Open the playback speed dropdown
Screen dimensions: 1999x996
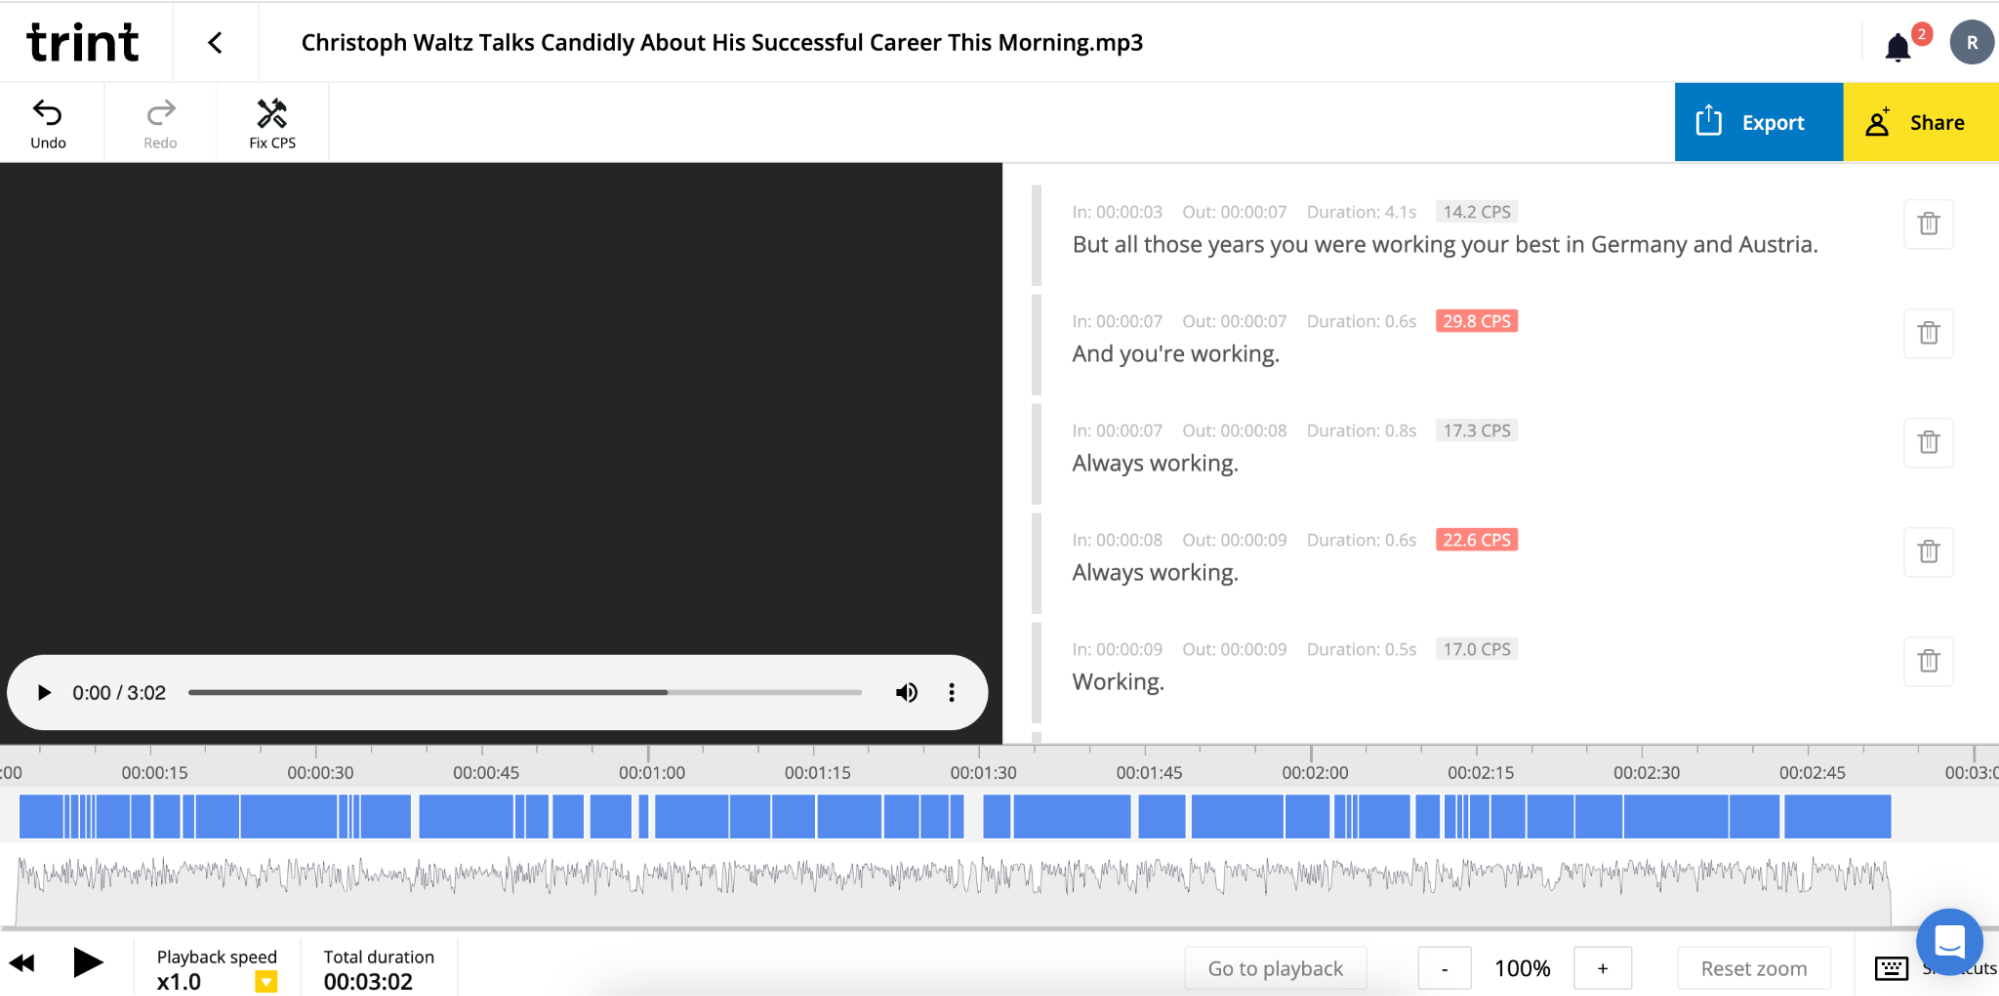point(266,981)
